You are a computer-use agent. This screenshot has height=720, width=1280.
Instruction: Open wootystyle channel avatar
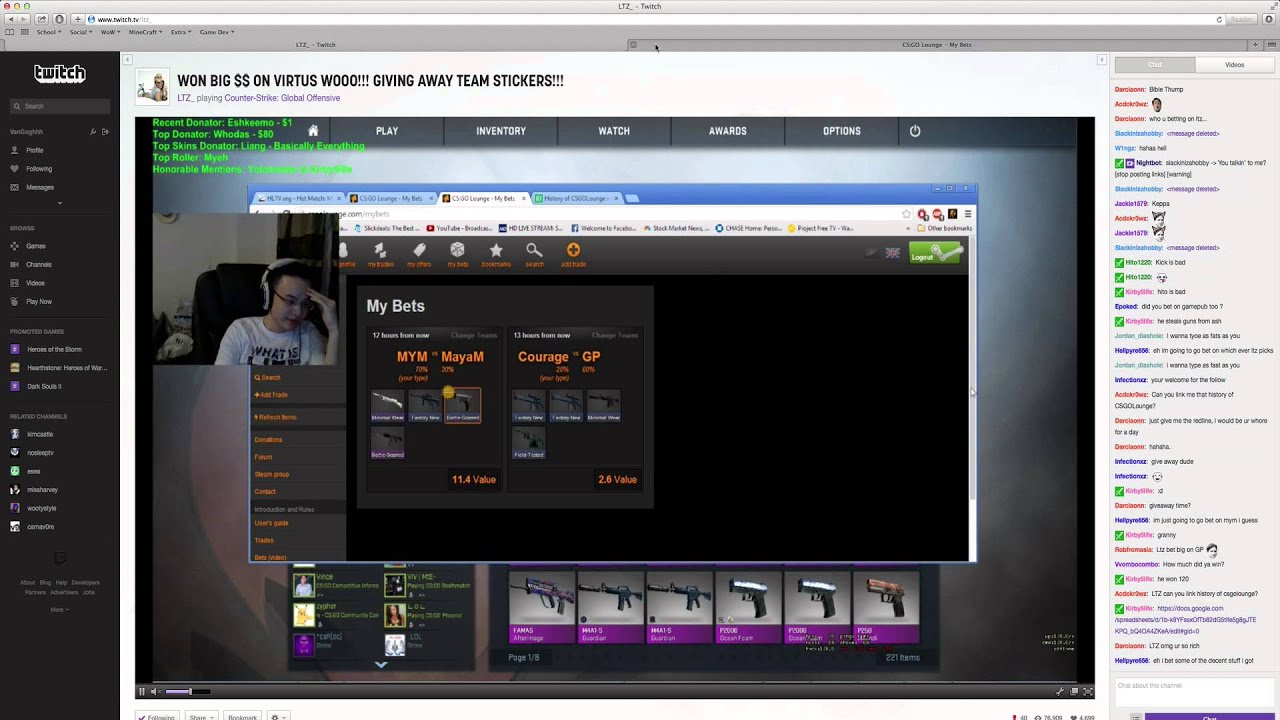point(15,508)
